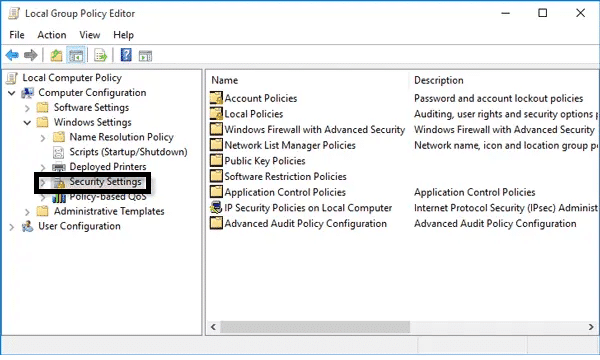600x360 pixels.
Task: Click the Deployed Printers printer icon
Action: (x=59, y=167)
